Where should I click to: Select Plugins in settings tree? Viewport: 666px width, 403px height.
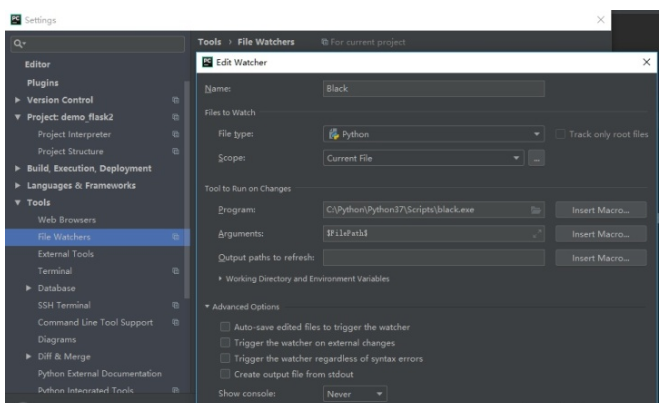click(x=42, y=83)
